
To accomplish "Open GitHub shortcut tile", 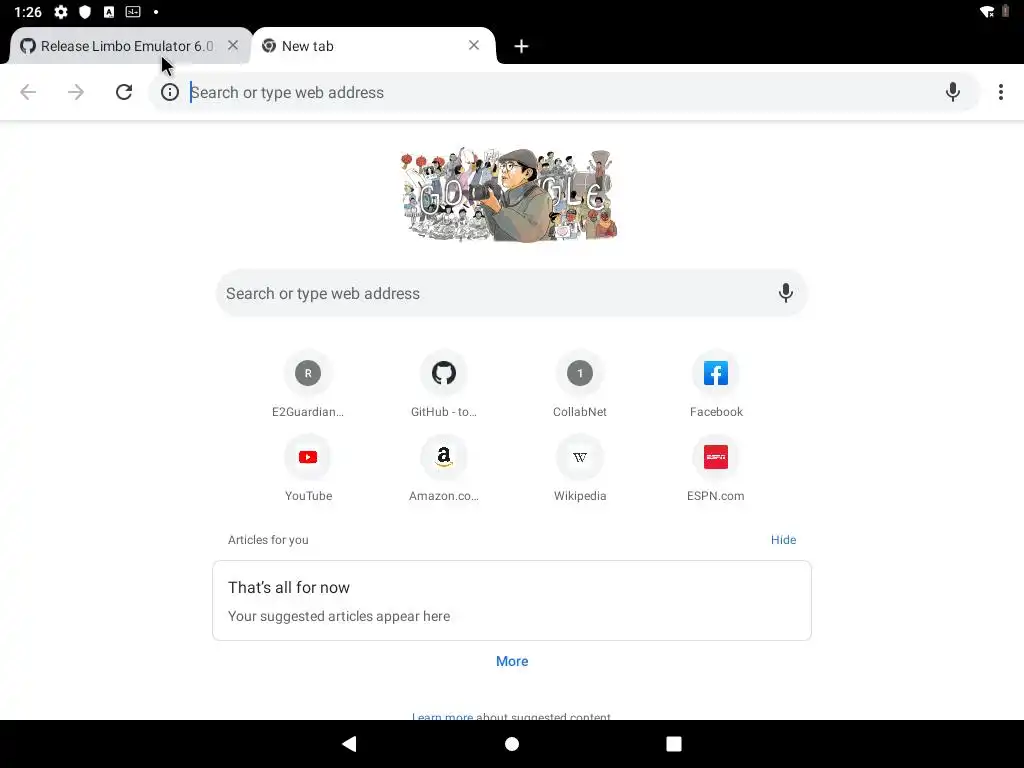I will pos(444,385).
